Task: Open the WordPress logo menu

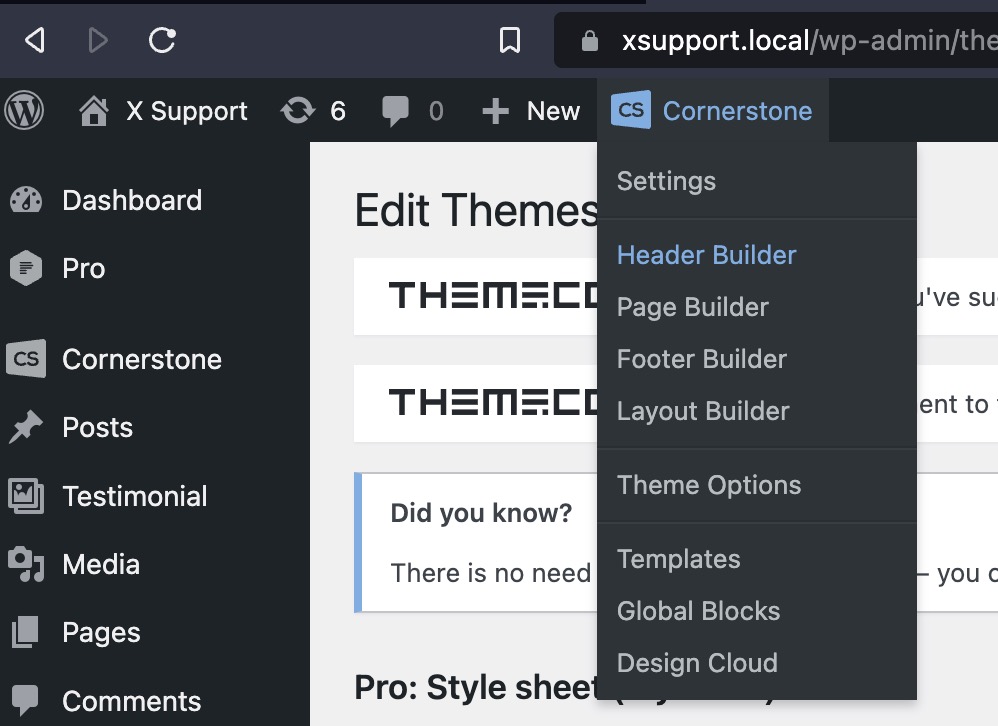Action: click(x=24, y=111)
